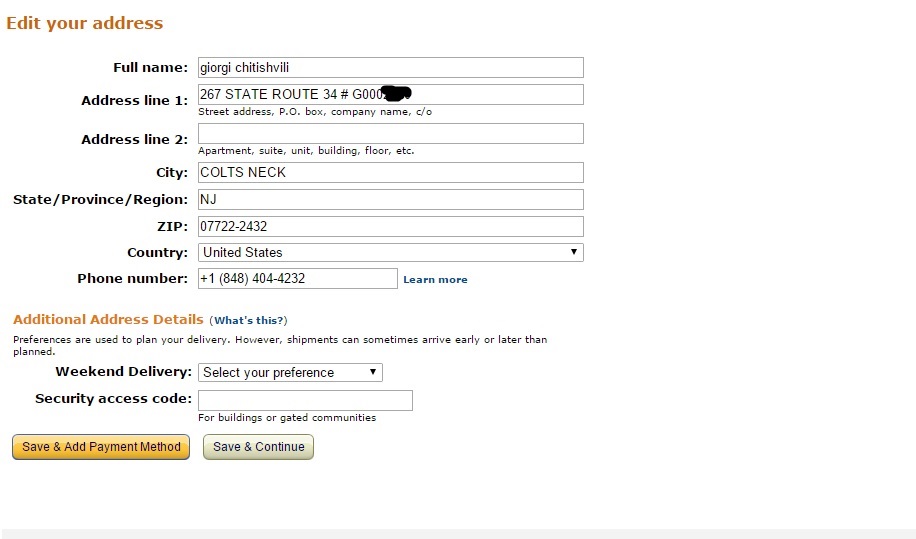Image resolution: width=916 pixels, height=539 pixels.
Task: Click the City label
Action: point(172,173)
